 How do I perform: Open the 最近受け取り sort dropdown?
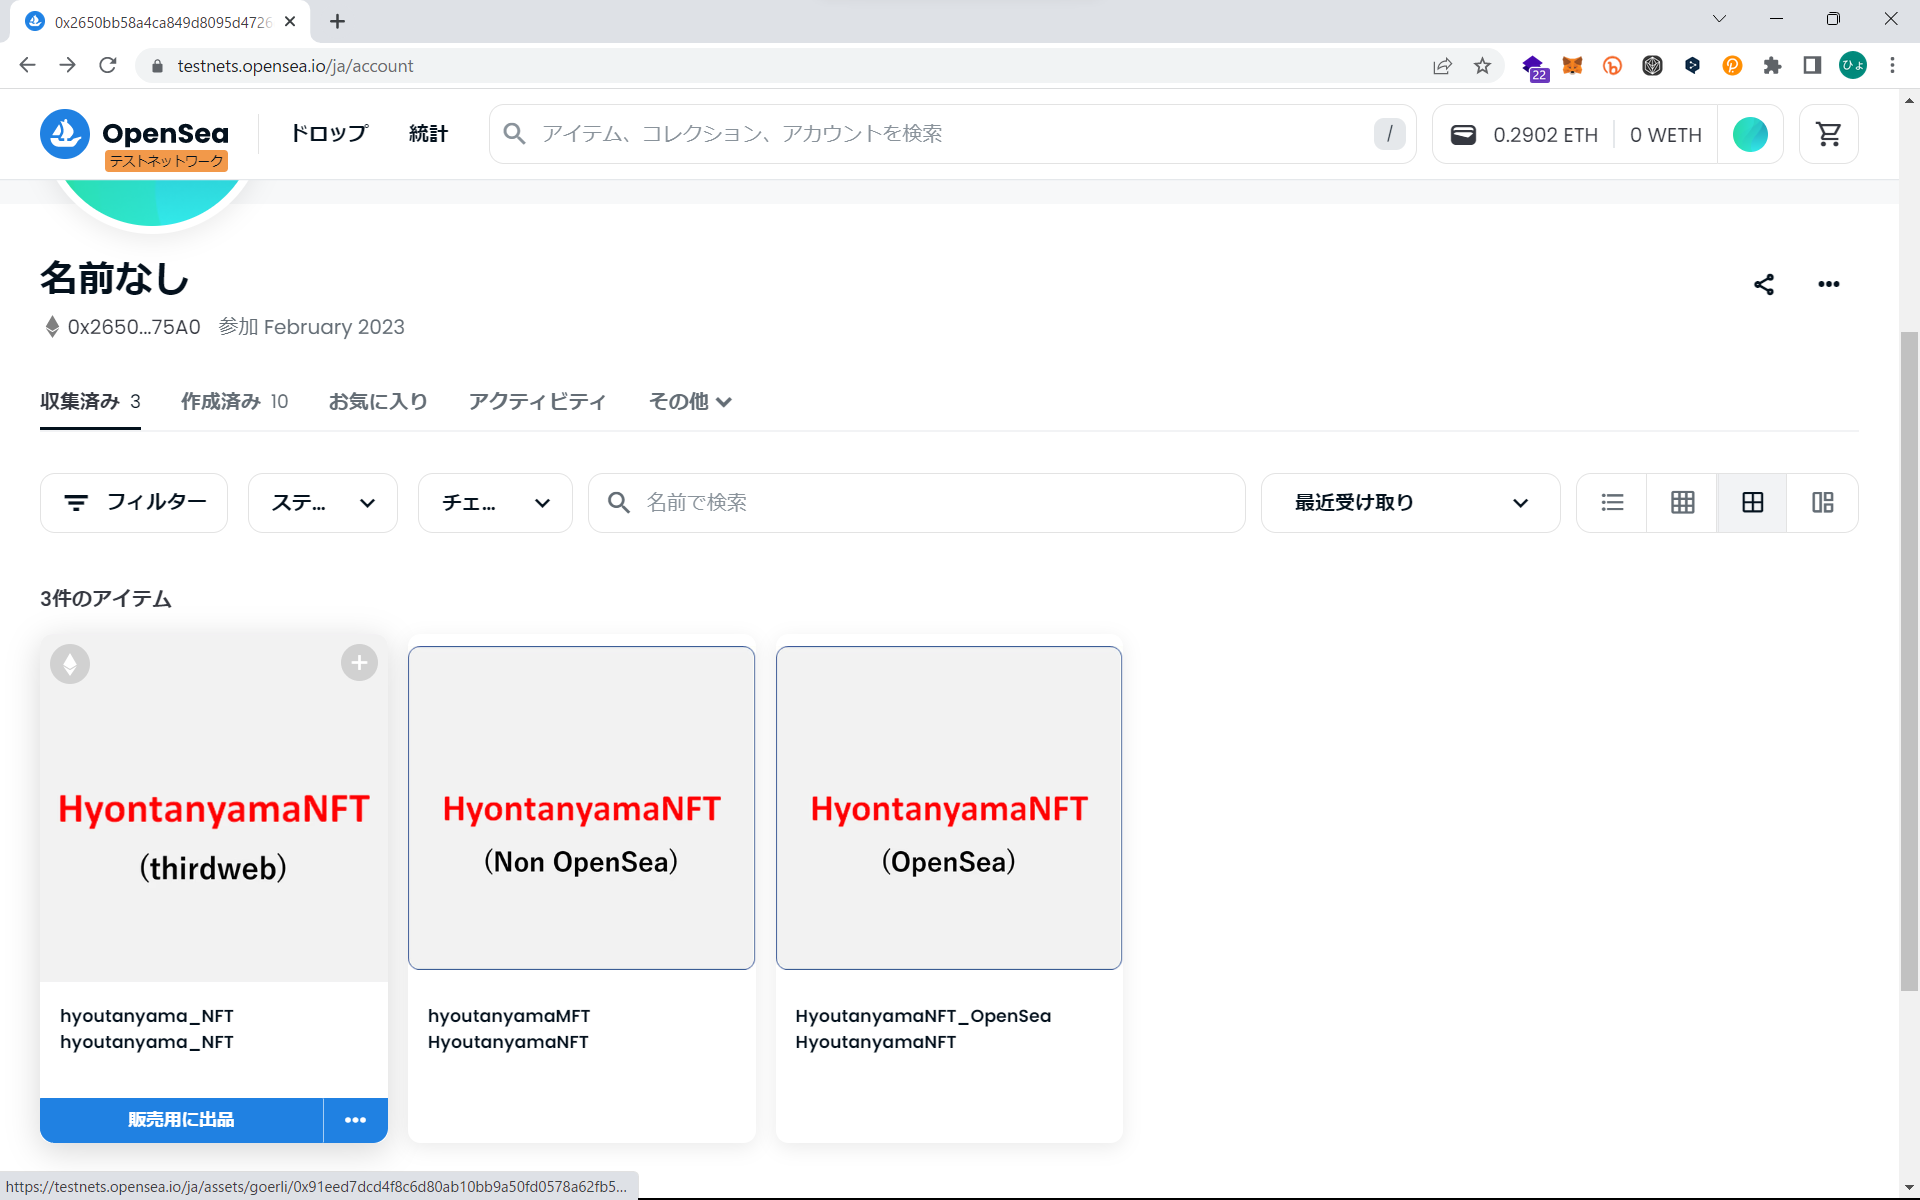1410,503
